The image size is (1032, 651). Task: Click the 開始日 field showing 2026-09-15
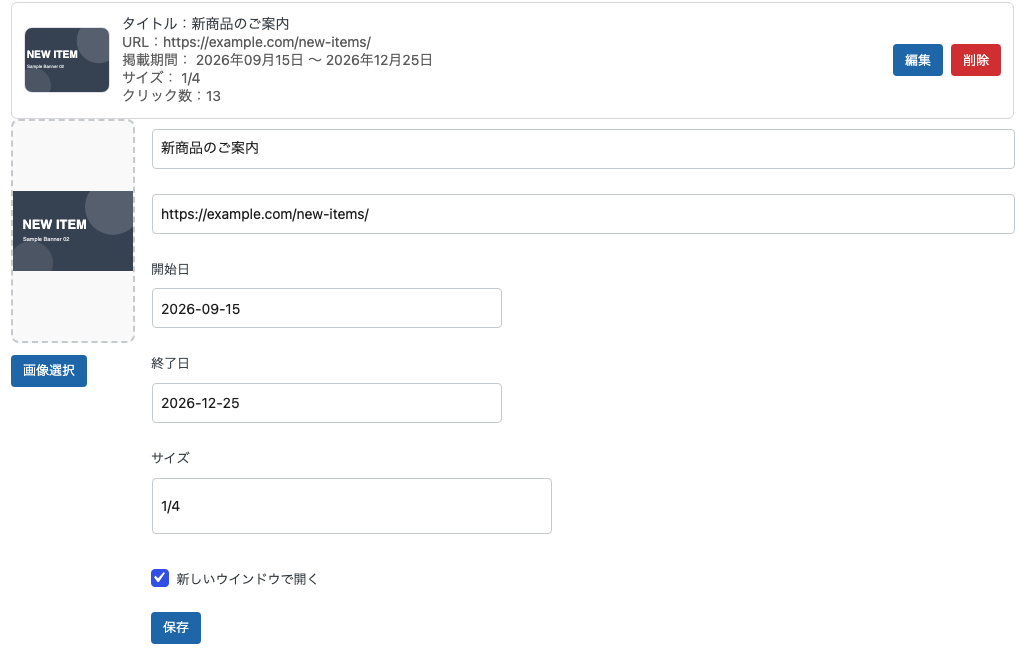326,308
